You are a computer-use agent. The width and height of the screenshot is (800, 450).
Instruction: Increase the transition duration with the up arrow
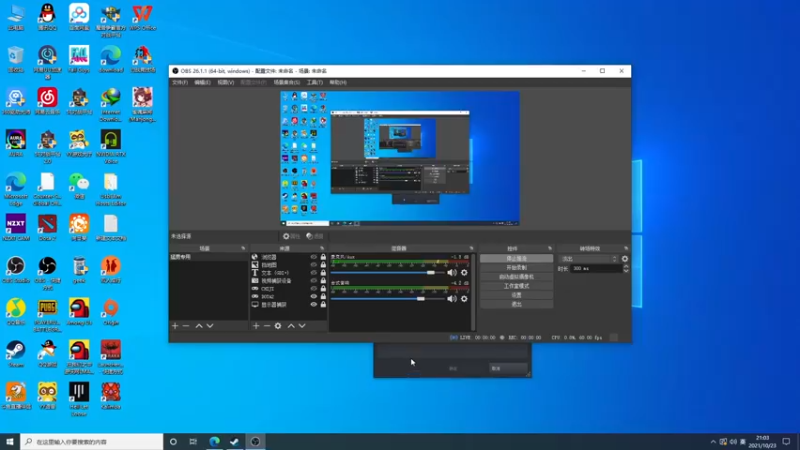coord(626,266)
